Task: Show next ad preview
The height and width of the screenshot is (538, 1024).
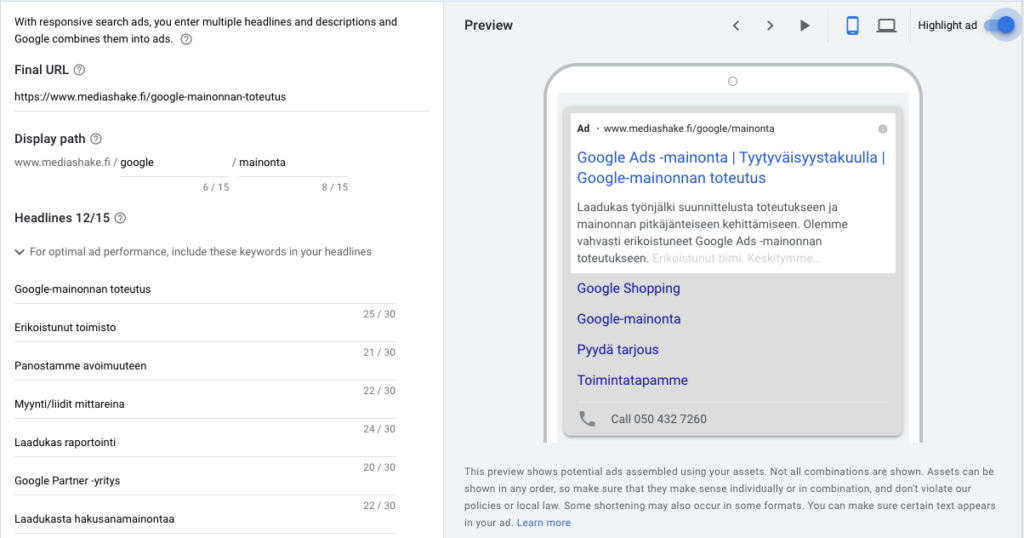Action: click(x=770, y=25)
